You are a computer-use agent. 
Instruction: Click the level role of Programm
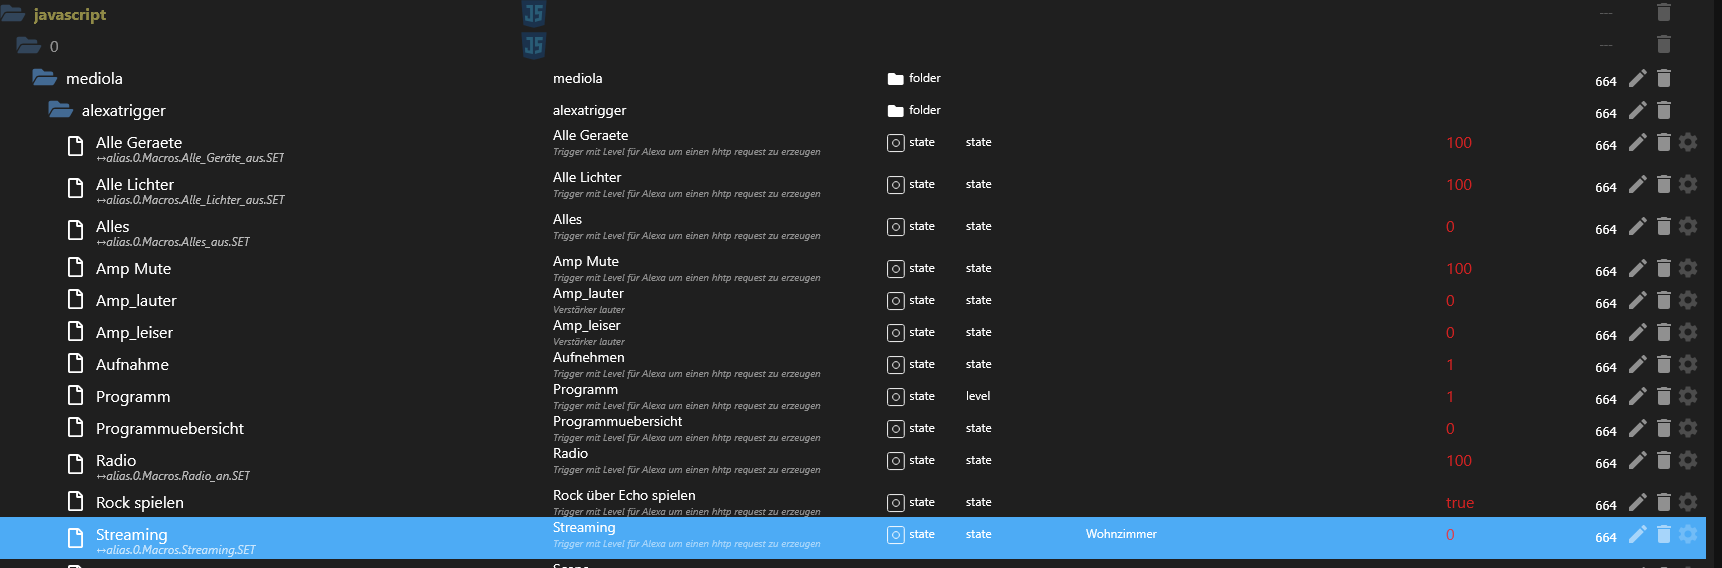point(978,396)
